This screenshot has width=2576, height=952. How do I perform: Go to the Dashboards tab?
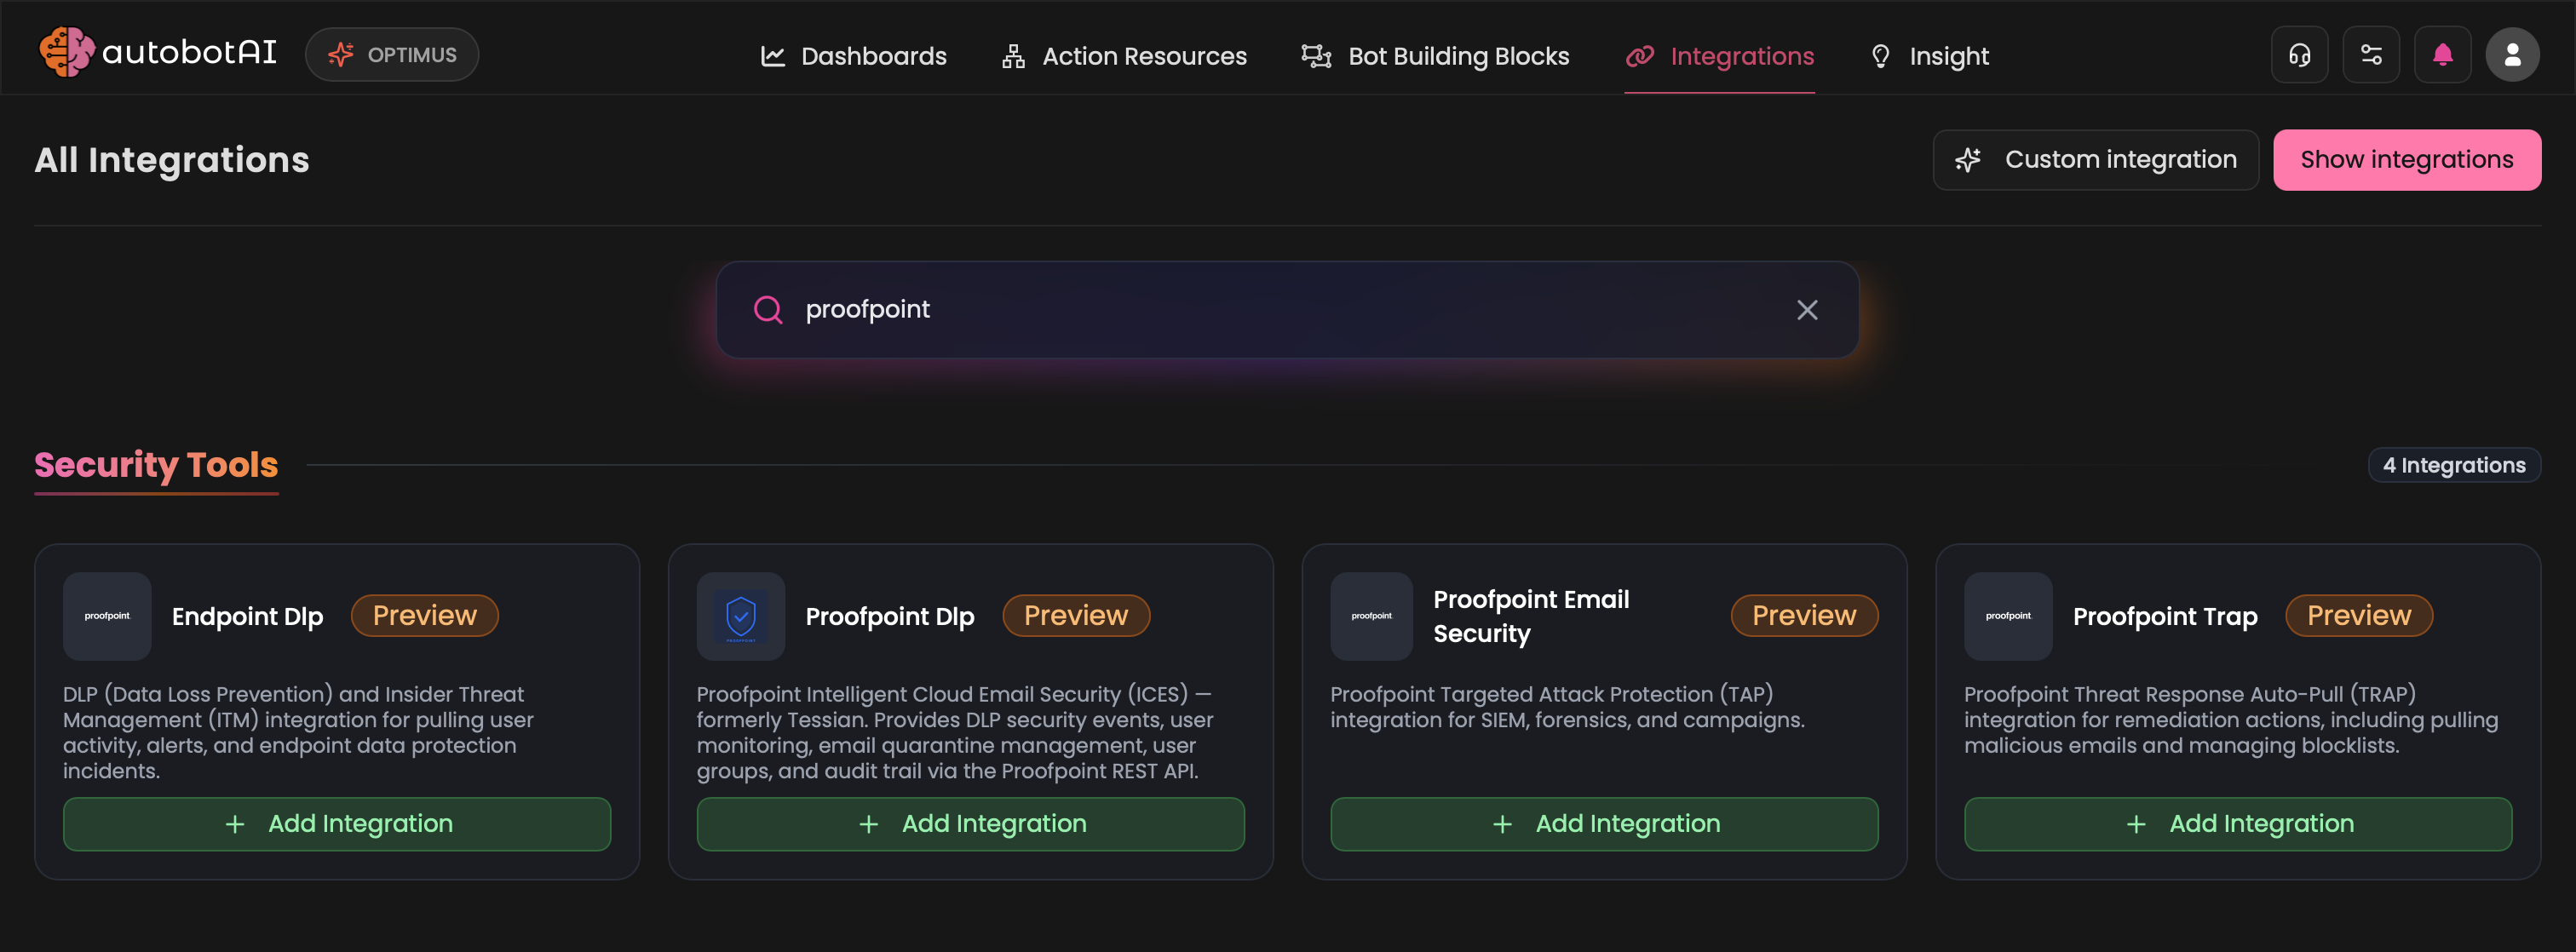click(x=853, y=56)
